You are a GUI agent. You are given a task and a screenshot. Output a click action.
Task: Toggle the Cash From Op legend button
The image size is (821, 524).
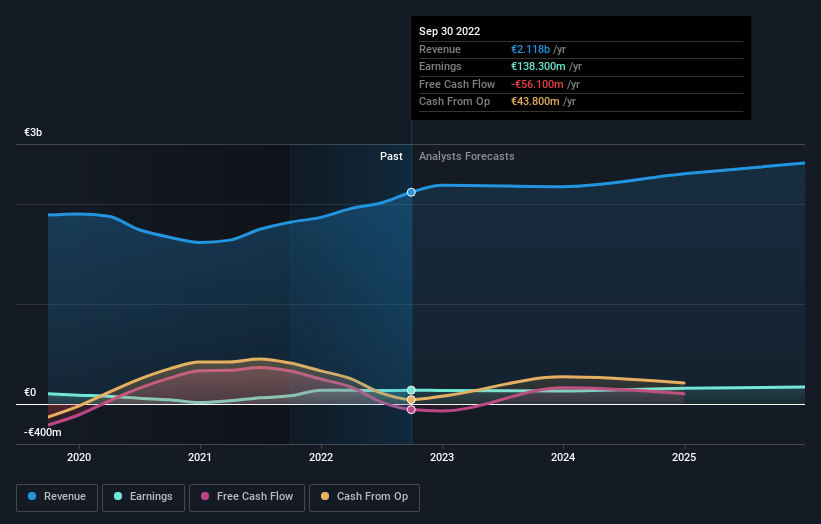[364, 497]
